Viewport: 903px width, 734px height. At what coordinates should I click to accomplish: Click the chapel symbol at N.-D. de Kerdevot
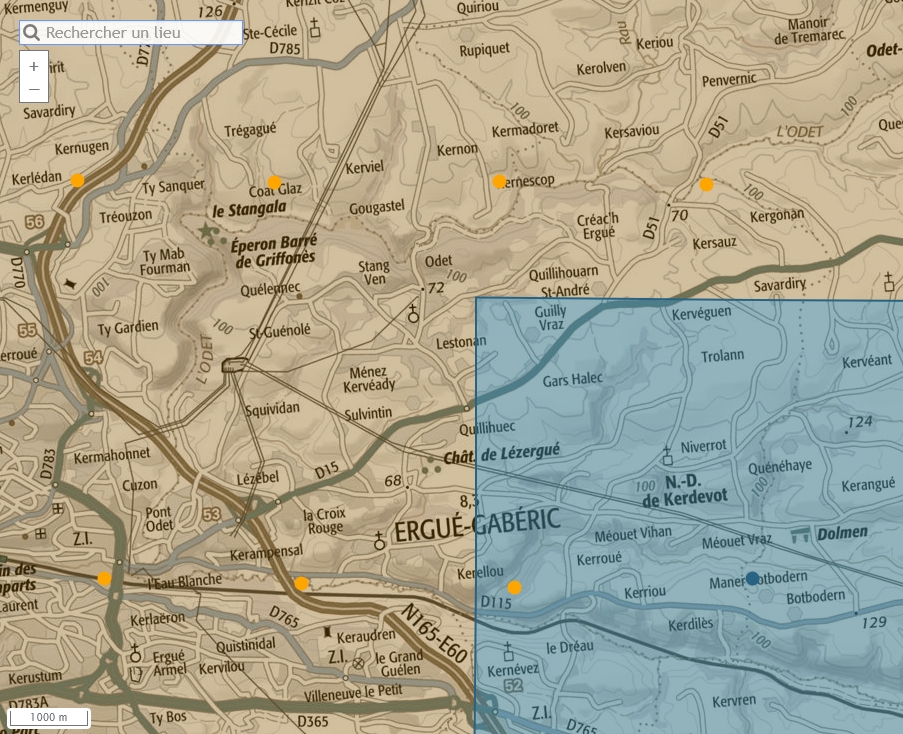tap(667, 454)
